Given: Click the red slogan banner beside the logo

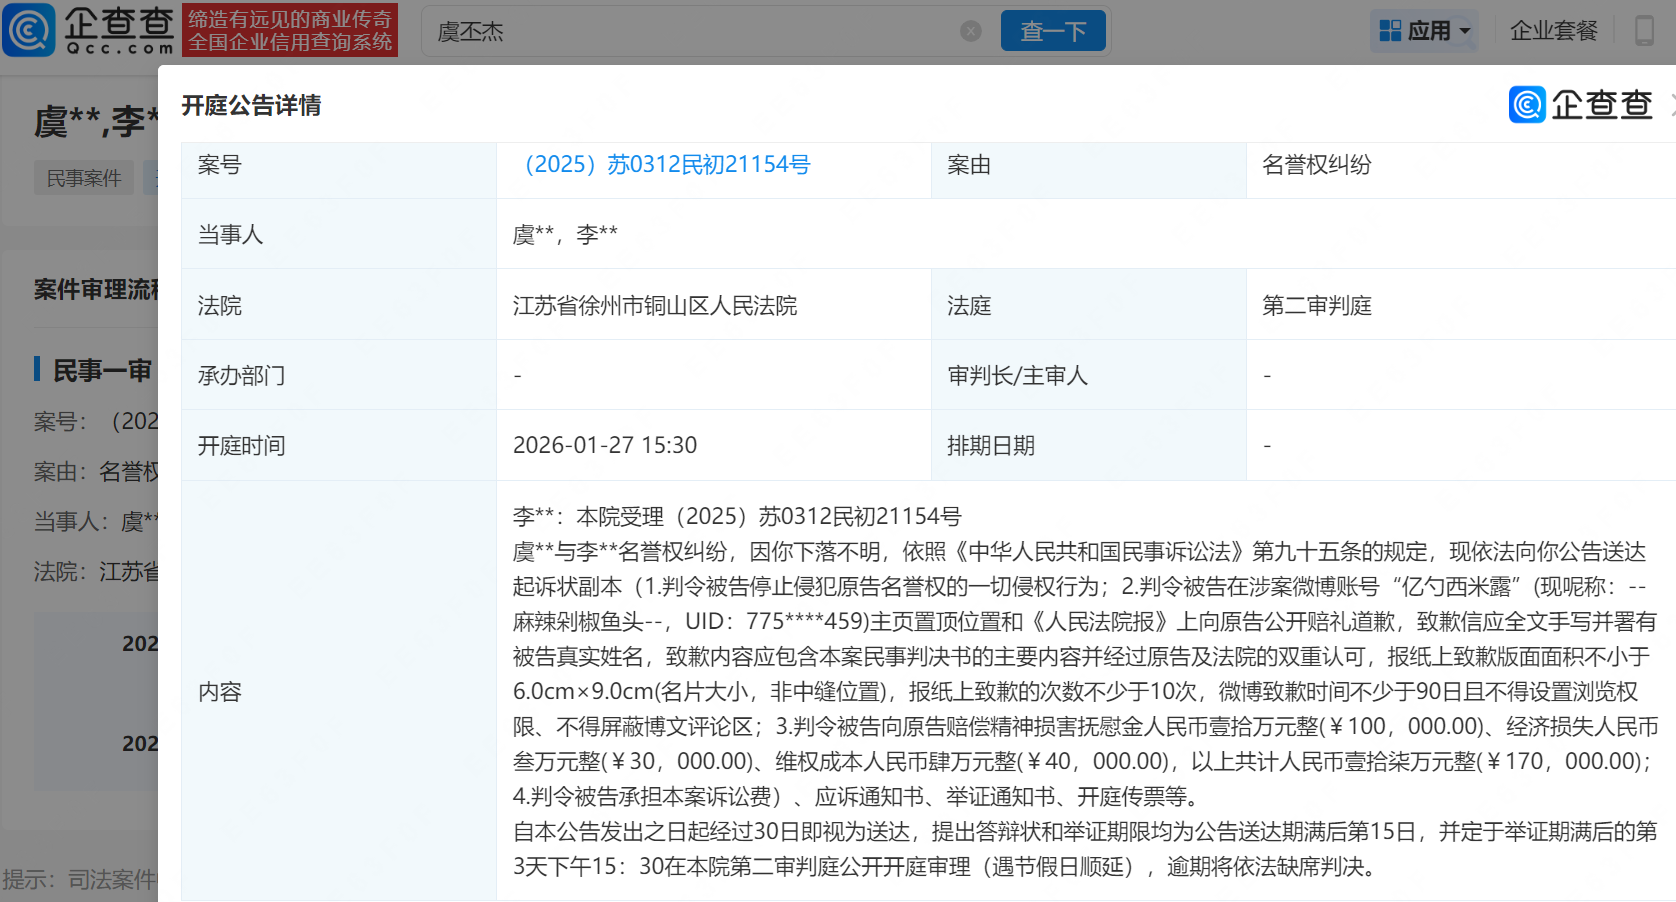Looking at the screenshot, I should click(290, 30).
